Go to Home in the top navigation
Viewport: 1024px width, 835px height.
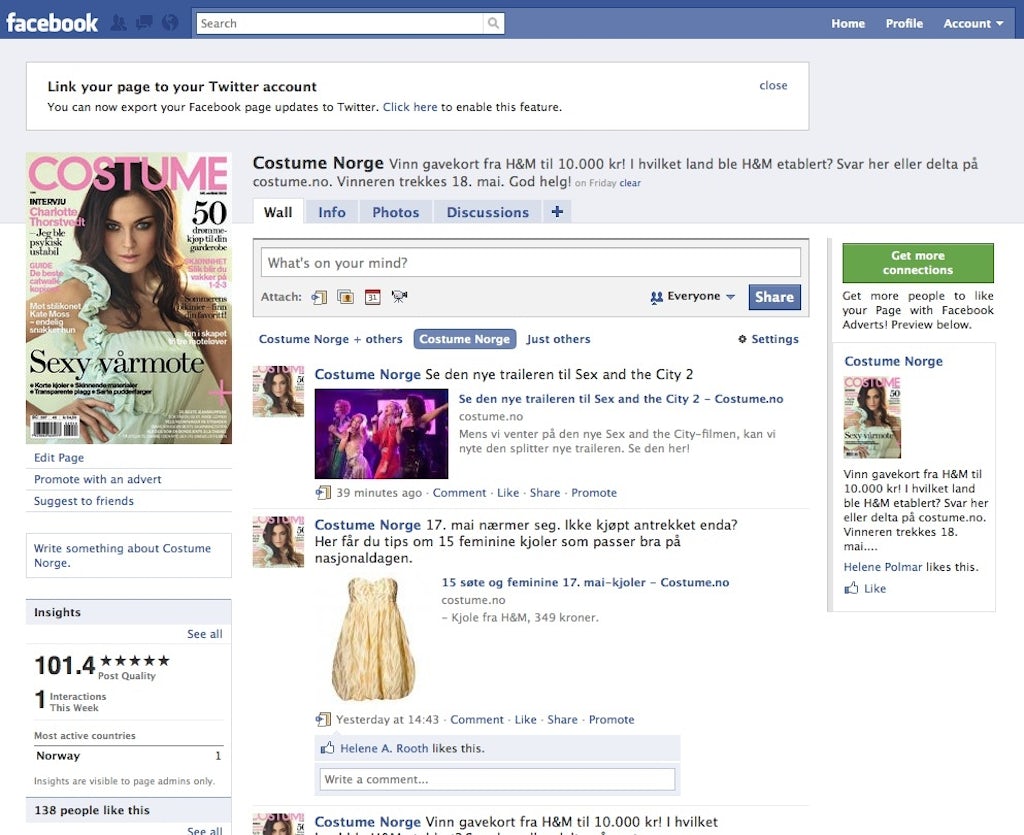pos(848,24)
